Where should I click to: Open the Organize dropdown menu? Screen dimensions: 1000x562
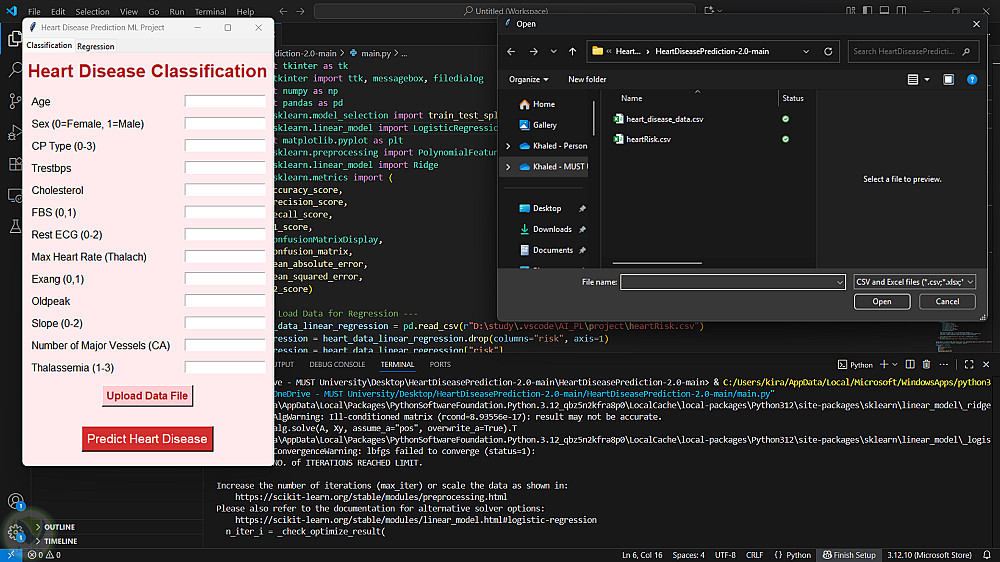click(529, 79)
